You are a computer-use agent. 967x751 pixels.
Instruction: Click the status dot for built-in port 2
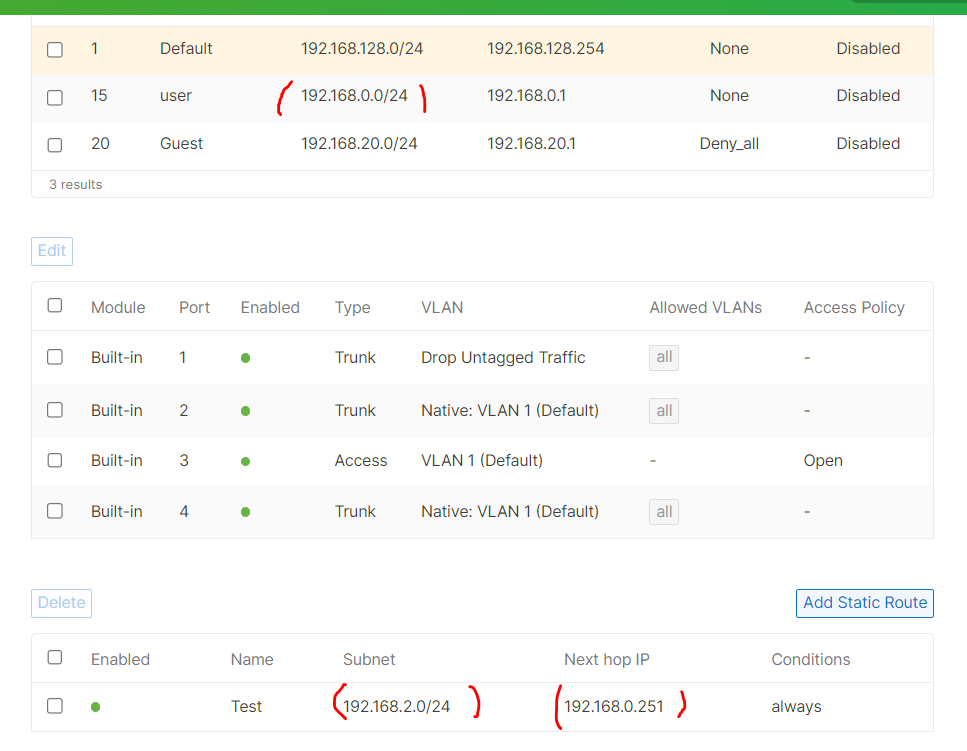pyautogui.click(x=245, y=410)
